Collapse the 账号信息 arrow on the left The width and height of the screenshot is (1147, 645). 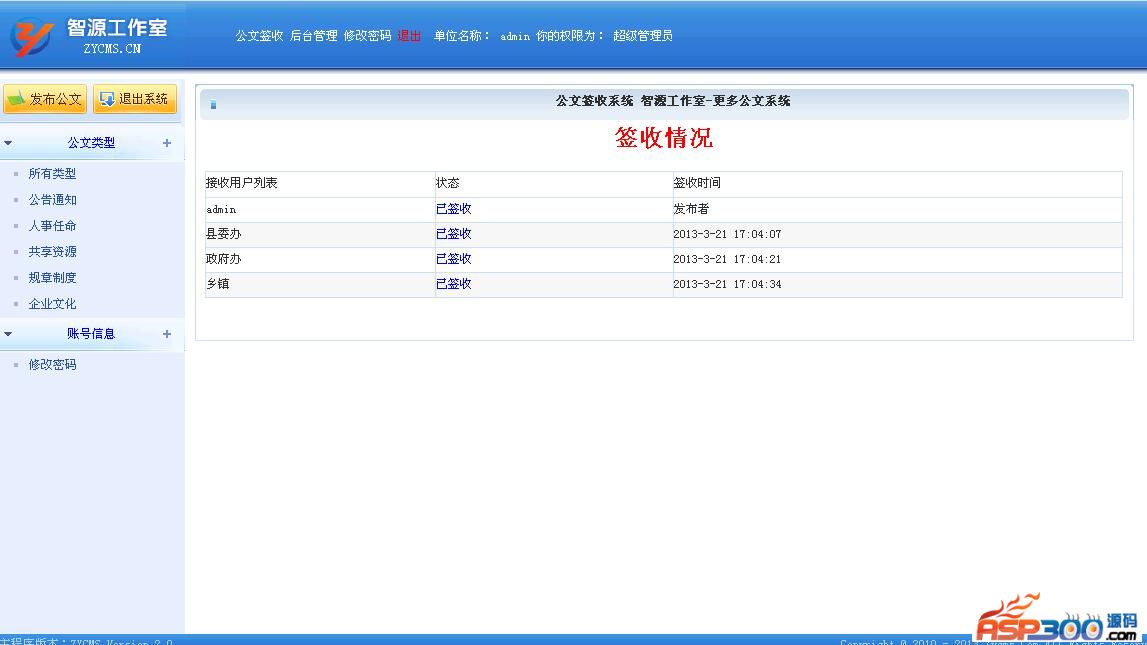point(9,334)
